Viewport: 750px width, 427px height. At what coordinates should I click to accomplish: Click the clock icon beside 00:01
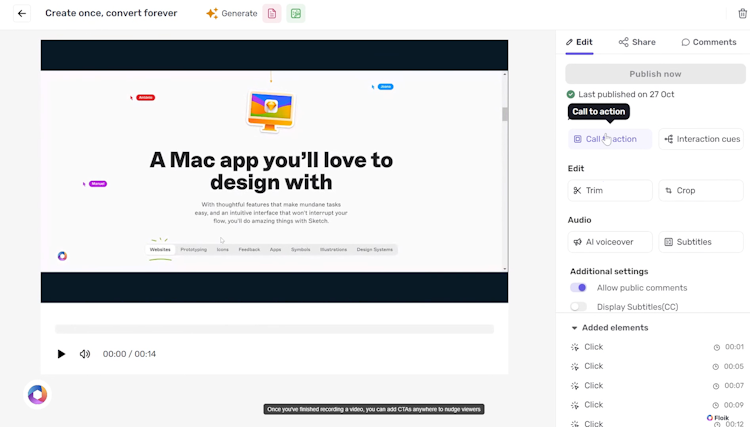[717, 348]
